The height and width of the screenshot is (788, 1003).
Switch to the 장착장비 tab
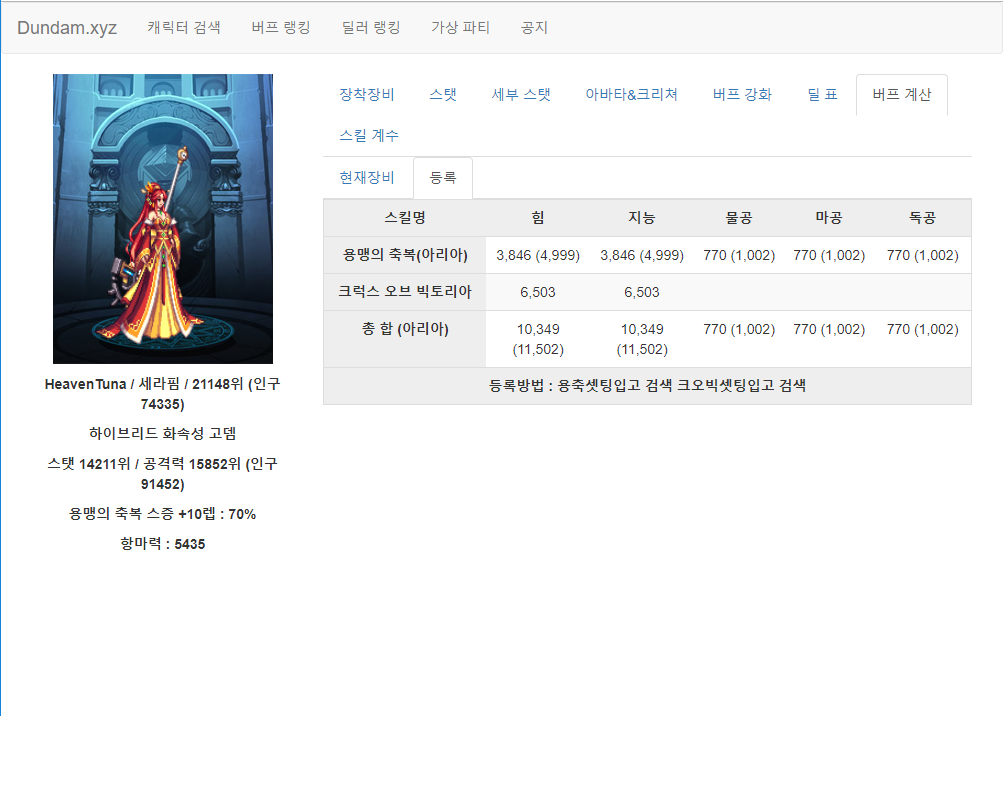(367, 95)
